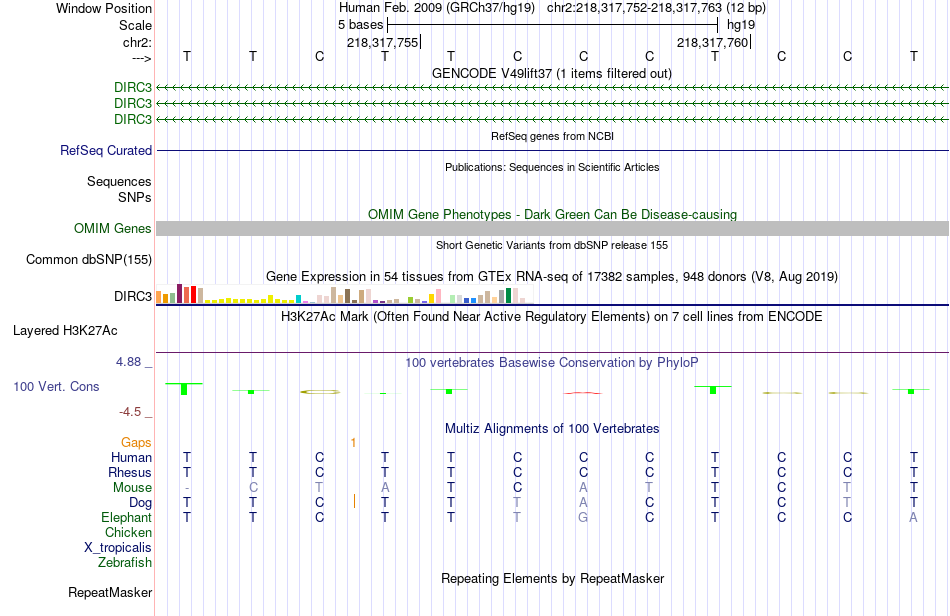This screenshot has height=616, width=950.
Task: Click the hg19 label beside scale bar
Action: [x=741, y=25]
